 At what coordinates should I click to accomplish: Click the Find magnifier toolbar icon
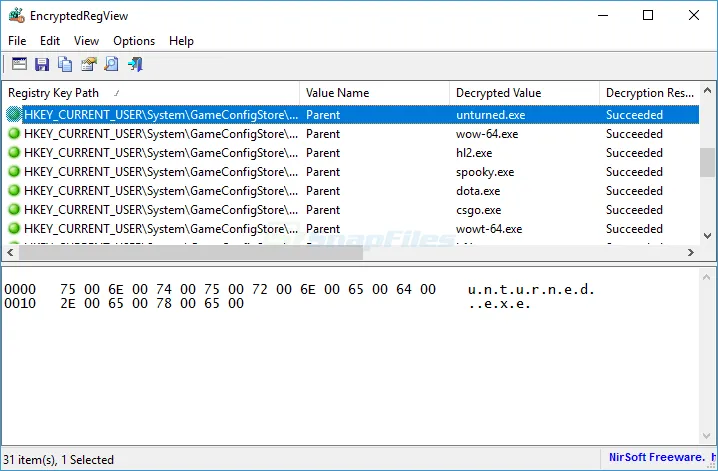[x=111, y=64]
